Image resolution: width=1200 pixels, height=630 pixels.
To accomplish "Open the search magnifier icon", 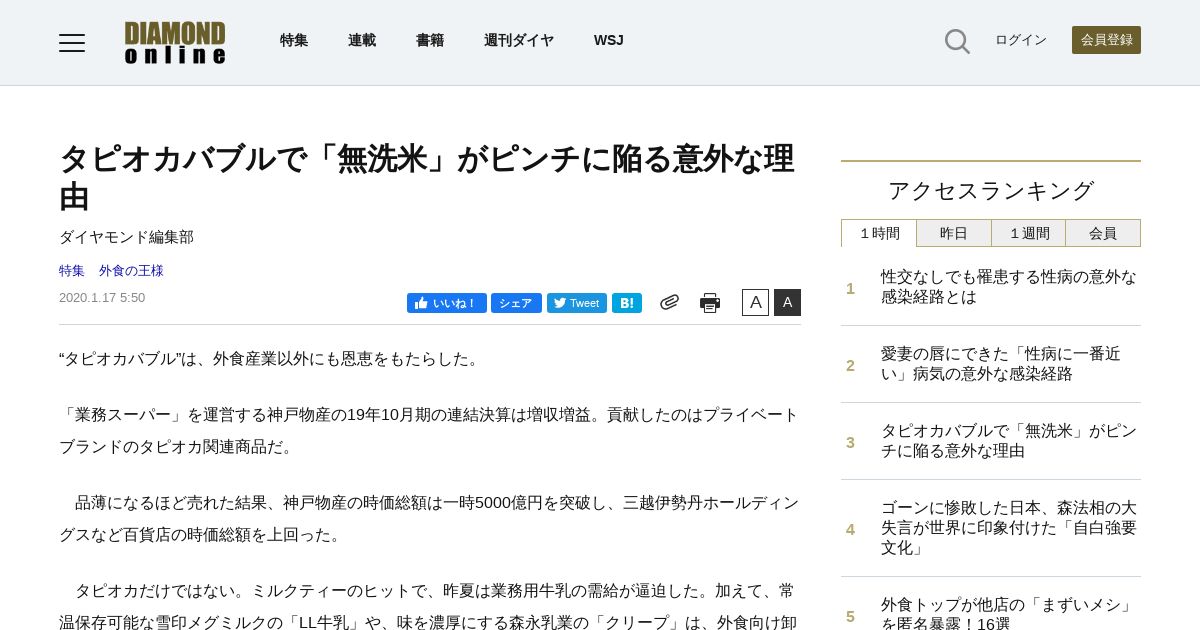I will [957, 41].
